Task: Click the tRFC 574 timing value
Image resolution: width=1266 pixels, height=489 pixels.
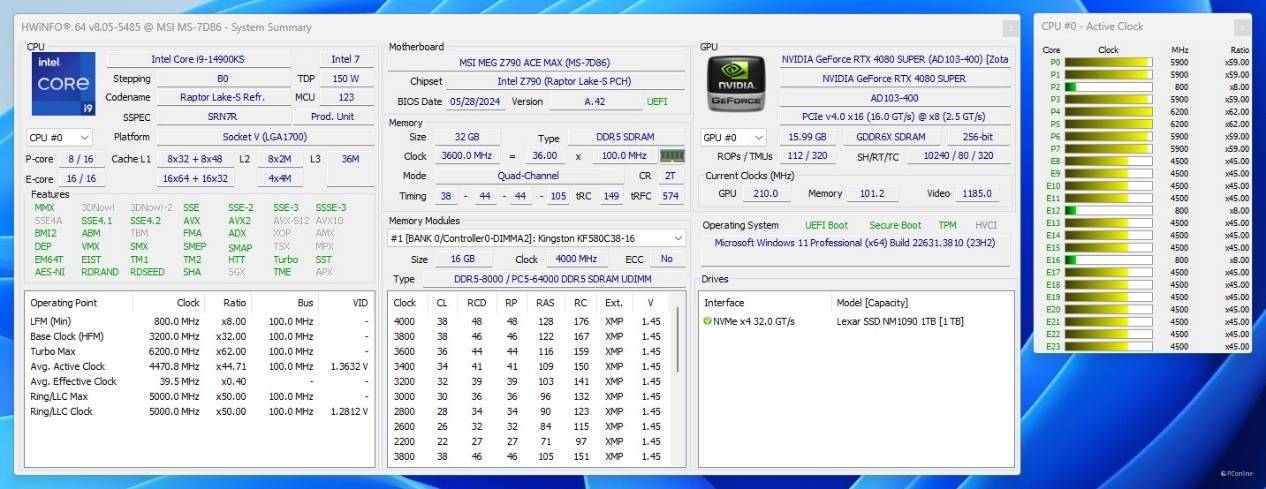Action: (x=670, y=196)
